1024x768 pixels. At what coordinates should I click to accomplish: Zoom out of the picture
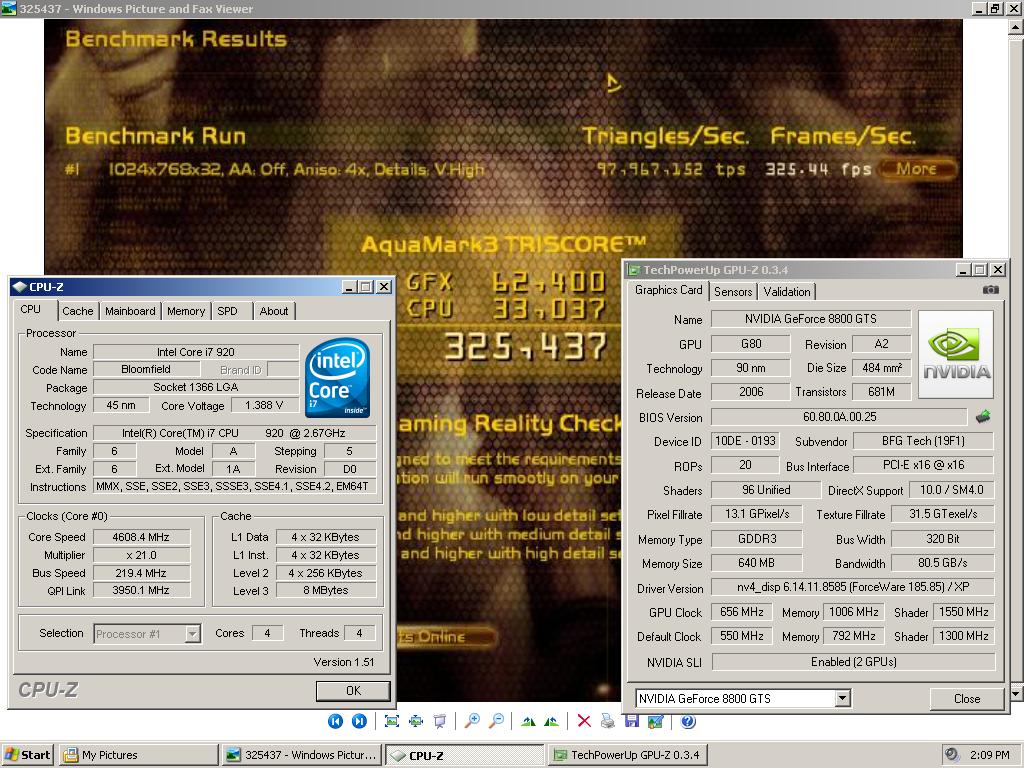[496, 721]
